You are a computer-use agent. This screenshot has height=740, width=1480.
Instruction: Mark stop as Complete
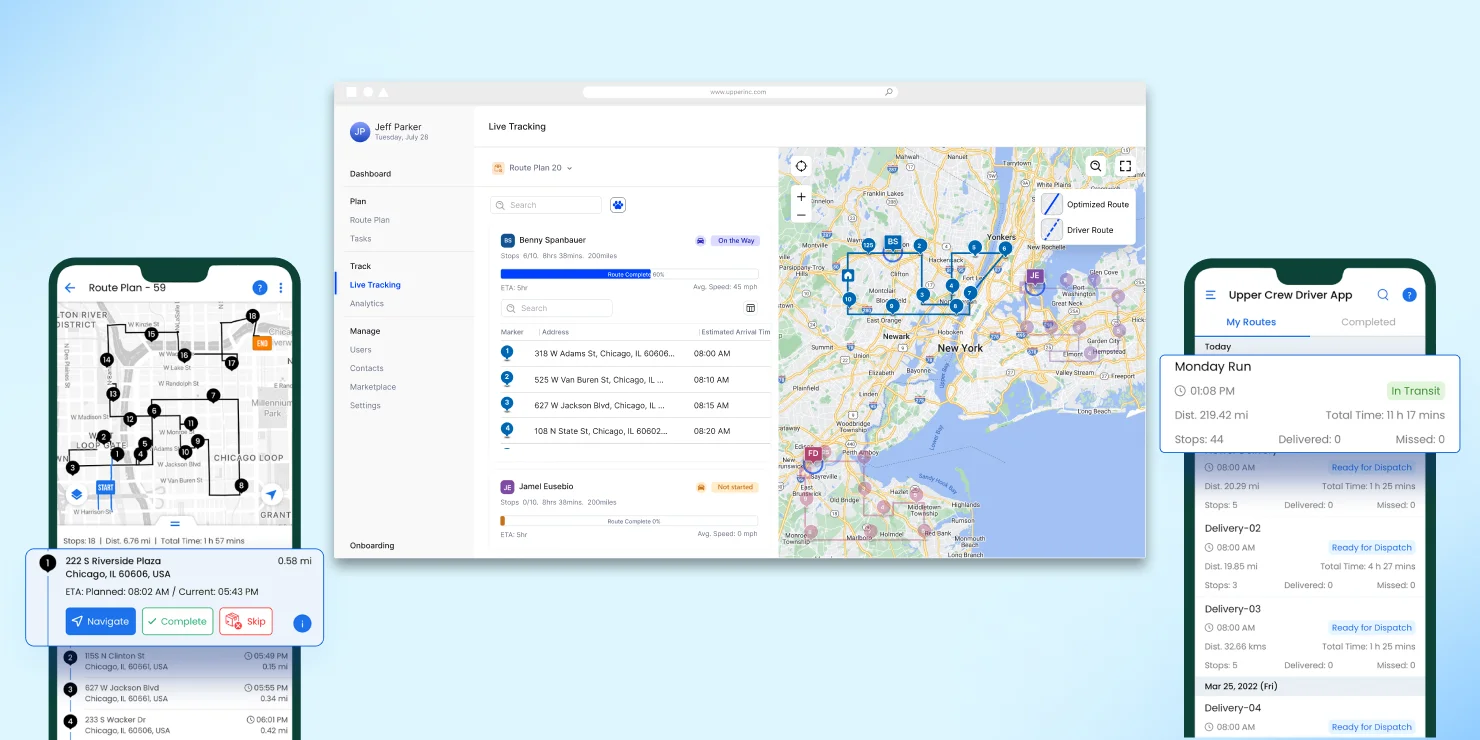click(x=177, y=621)
